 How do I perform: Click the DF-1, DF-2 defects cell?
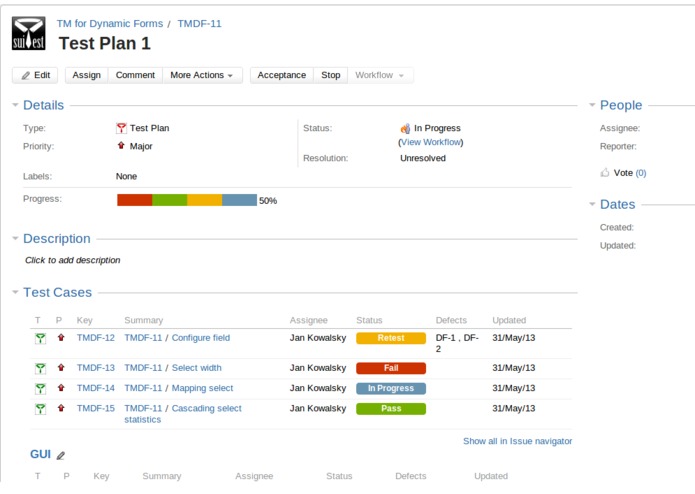point(457,343)
